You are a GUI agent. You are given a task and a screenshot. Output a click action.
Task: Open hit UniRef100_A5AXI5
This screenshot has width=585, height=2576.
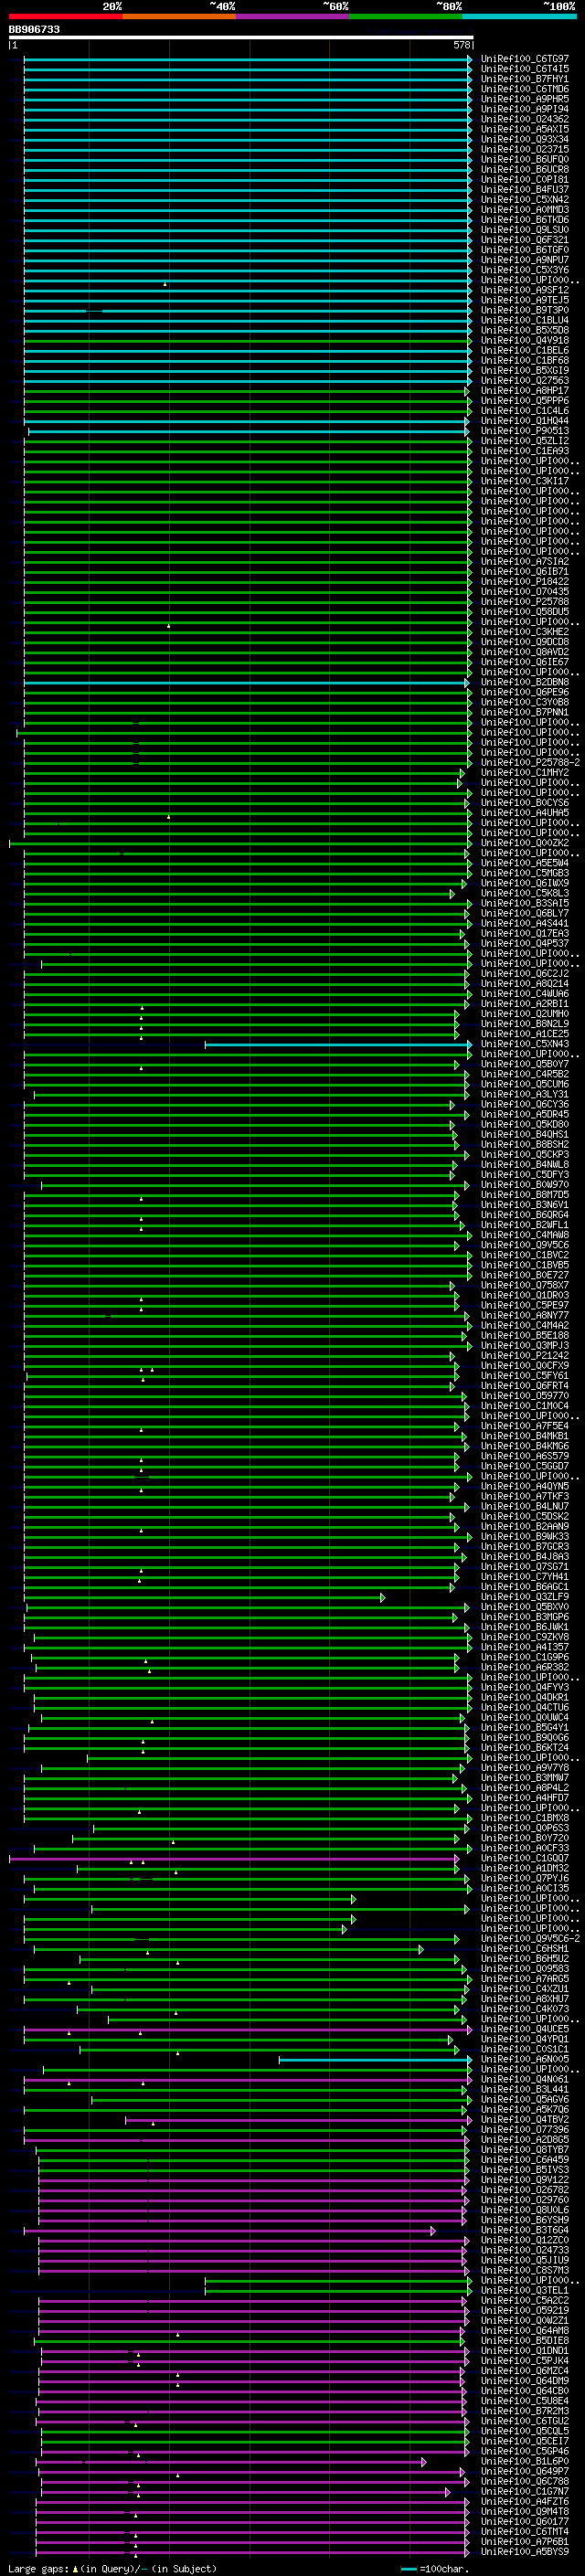524,129
